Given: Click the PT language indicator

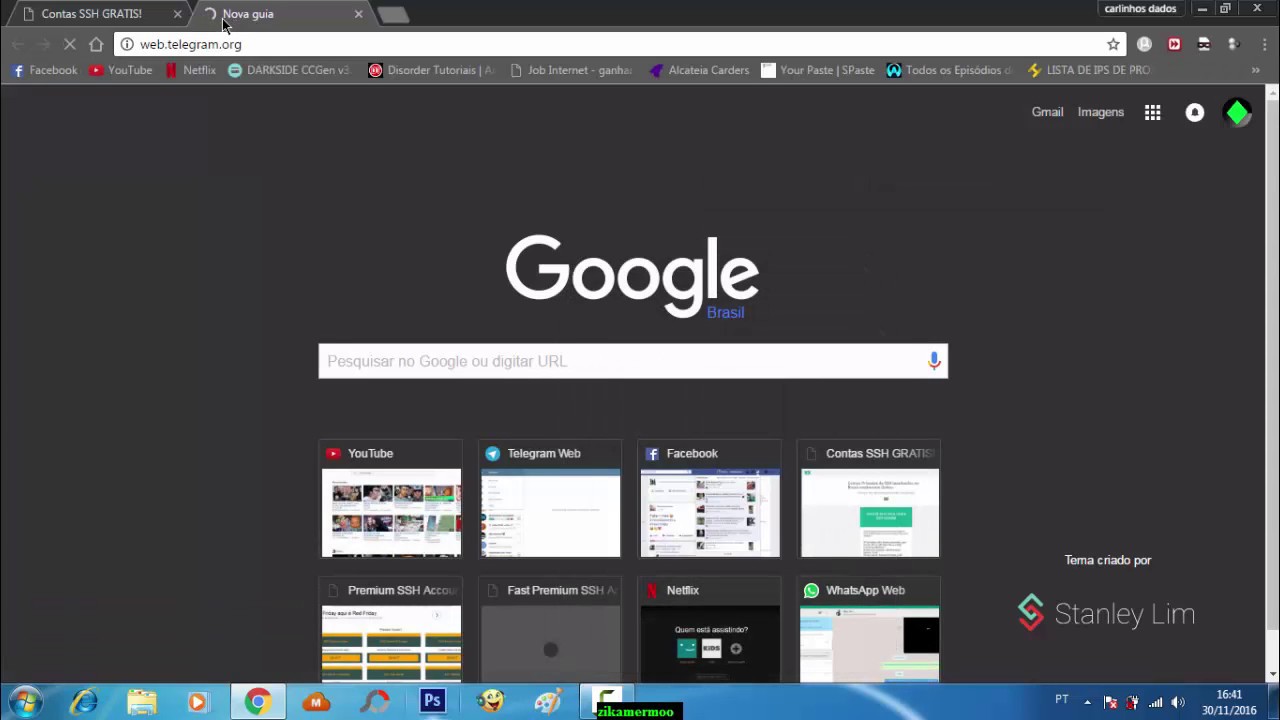Looking at the screenshot, I should pos(1062,699).
